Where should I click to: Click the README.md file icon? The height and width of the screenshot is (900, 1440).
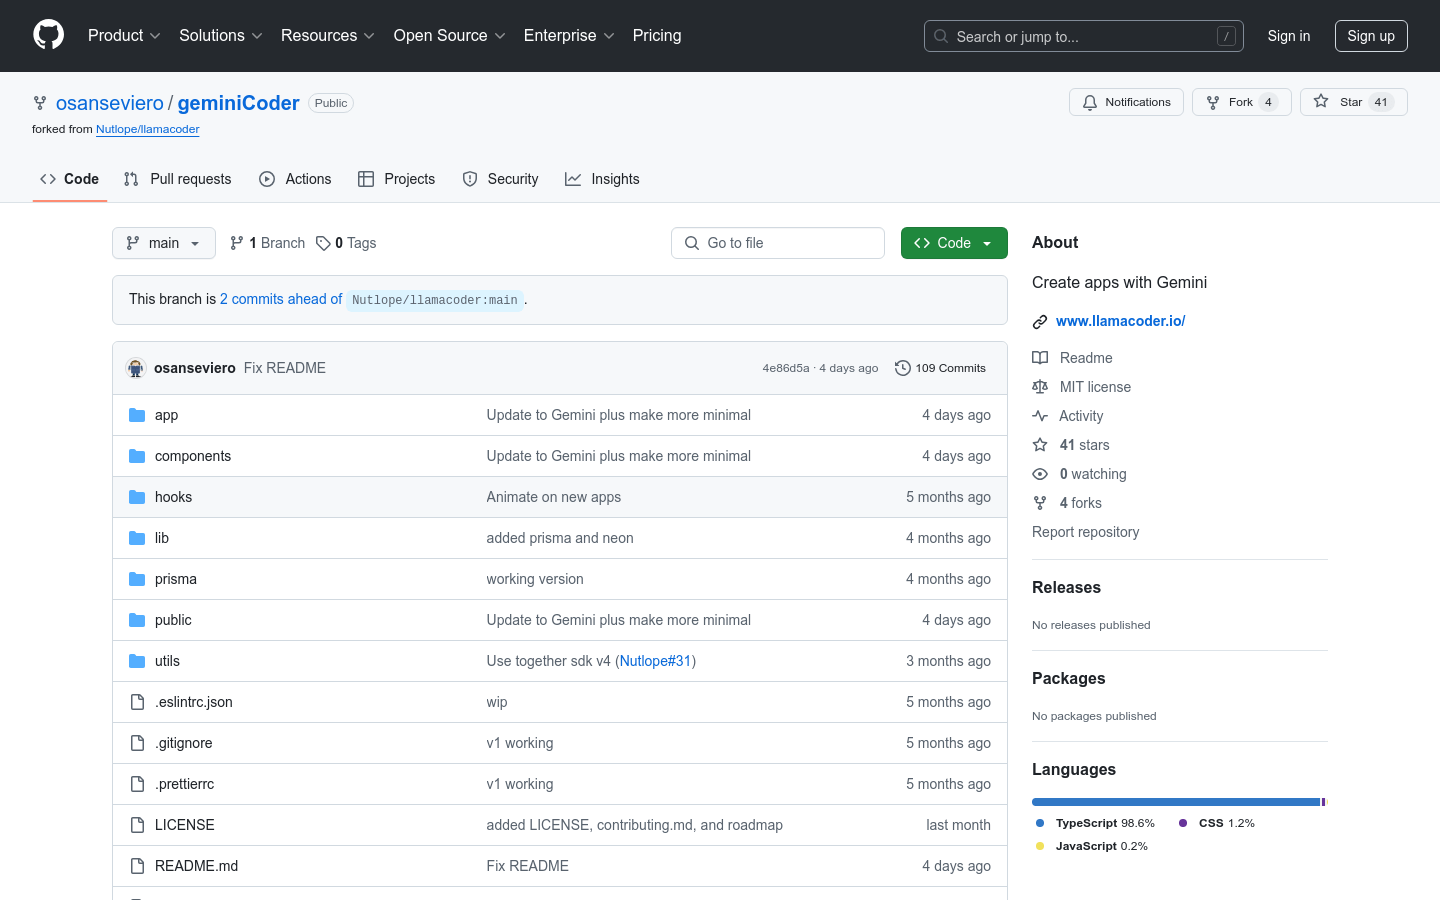coord(137,866)
